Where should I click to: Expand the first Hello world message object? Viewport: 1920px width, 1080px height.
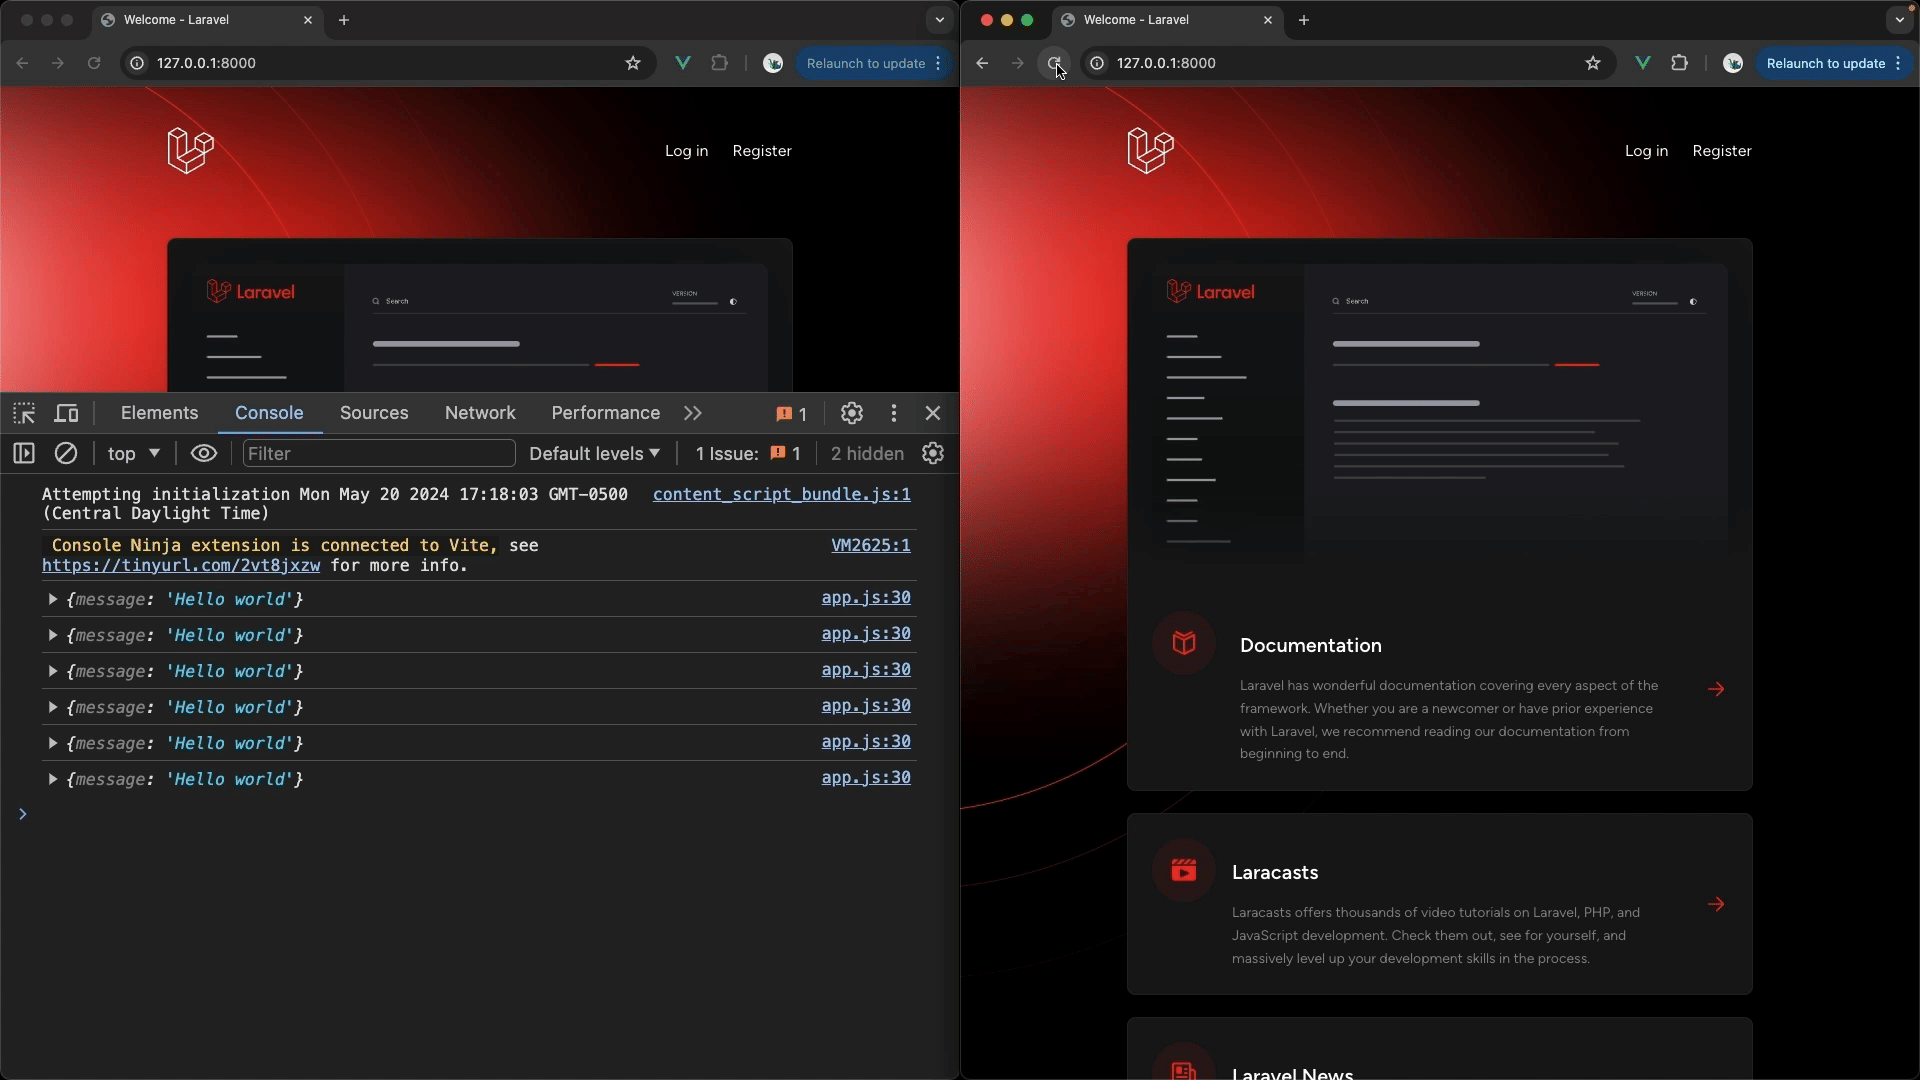tap(53, 599)
